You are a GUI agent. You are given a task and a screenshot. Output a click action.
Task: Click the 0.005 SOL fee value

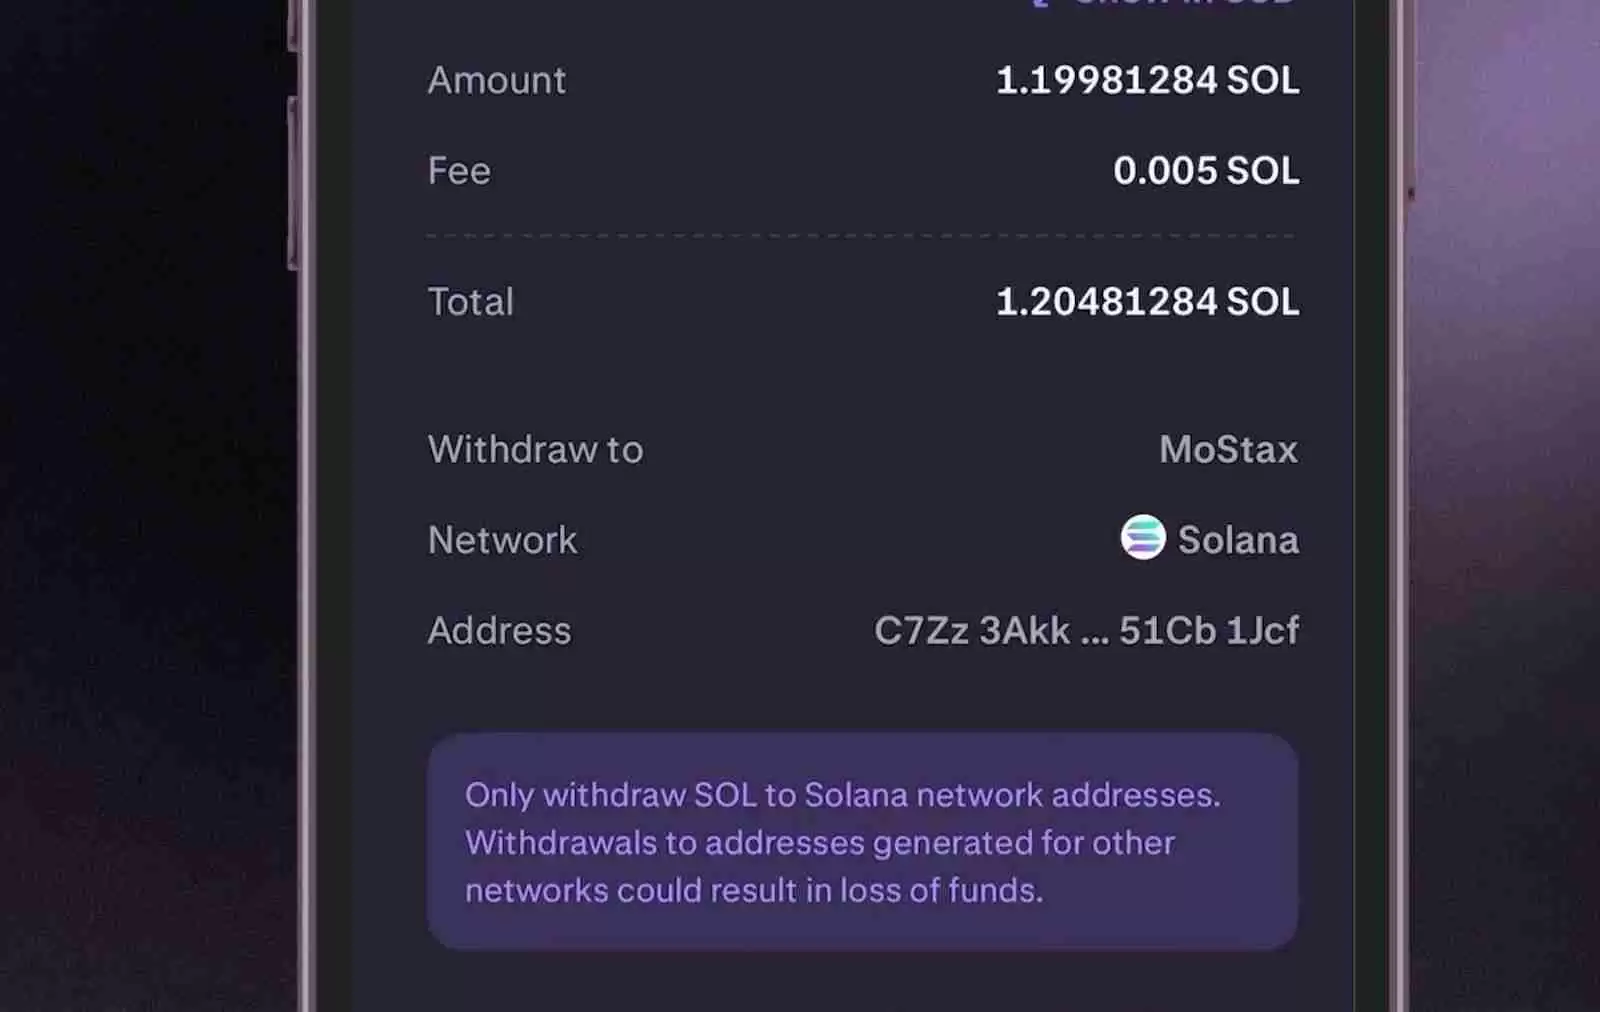[1205, 171]
